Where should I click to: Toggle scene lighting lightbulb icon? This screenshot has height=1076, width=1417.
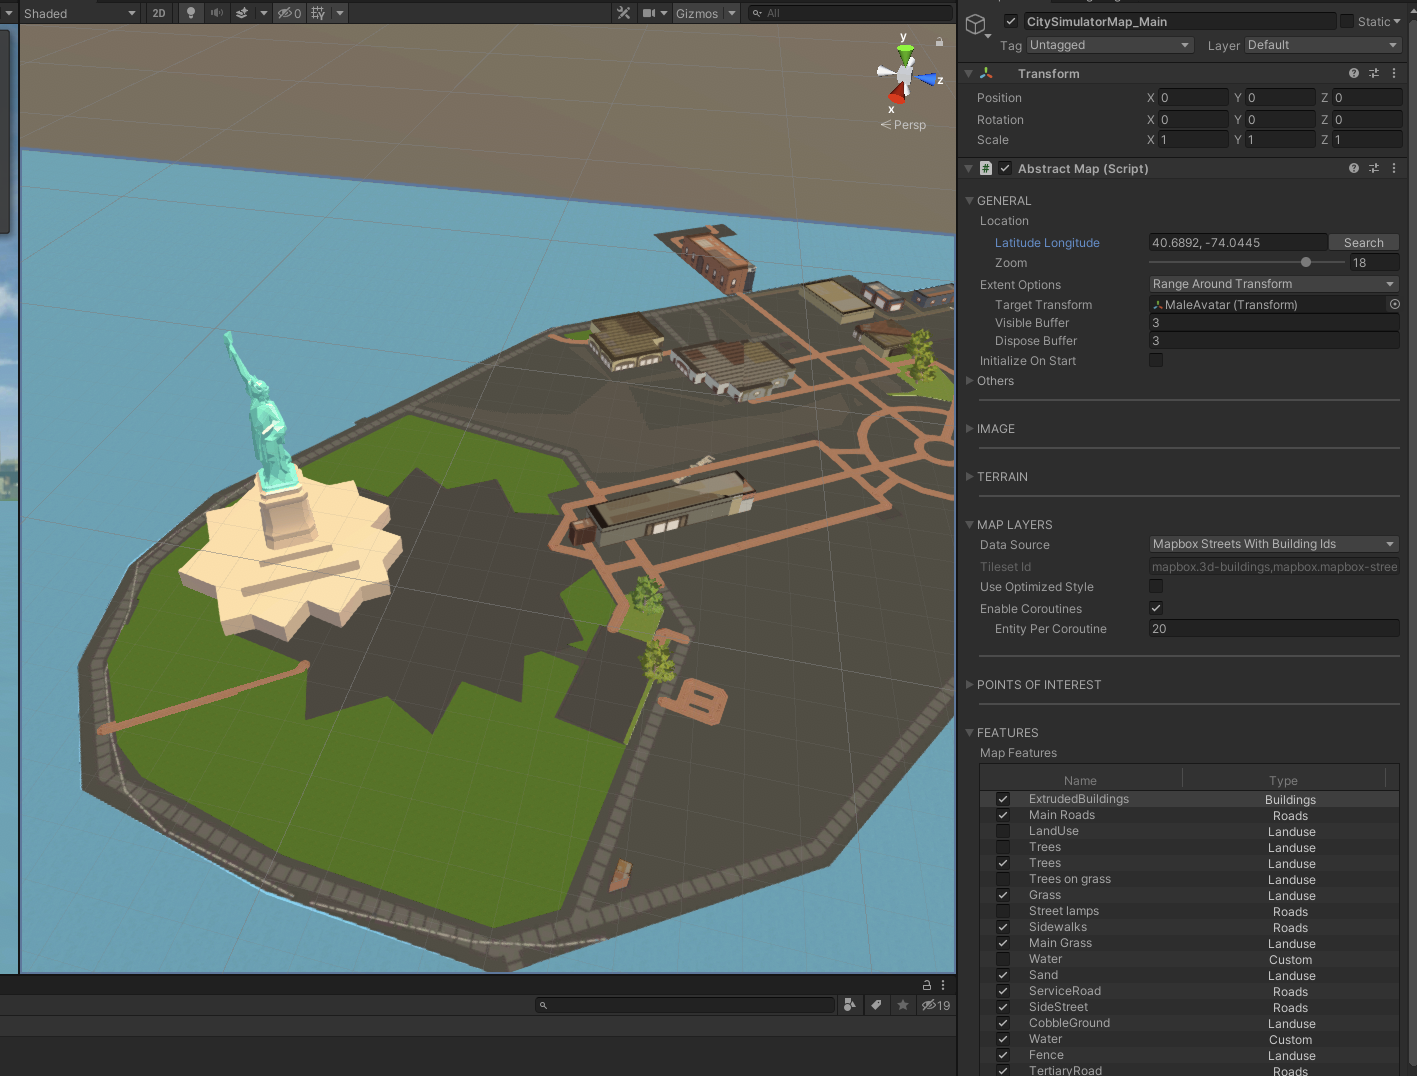click(x=191, y=13)
